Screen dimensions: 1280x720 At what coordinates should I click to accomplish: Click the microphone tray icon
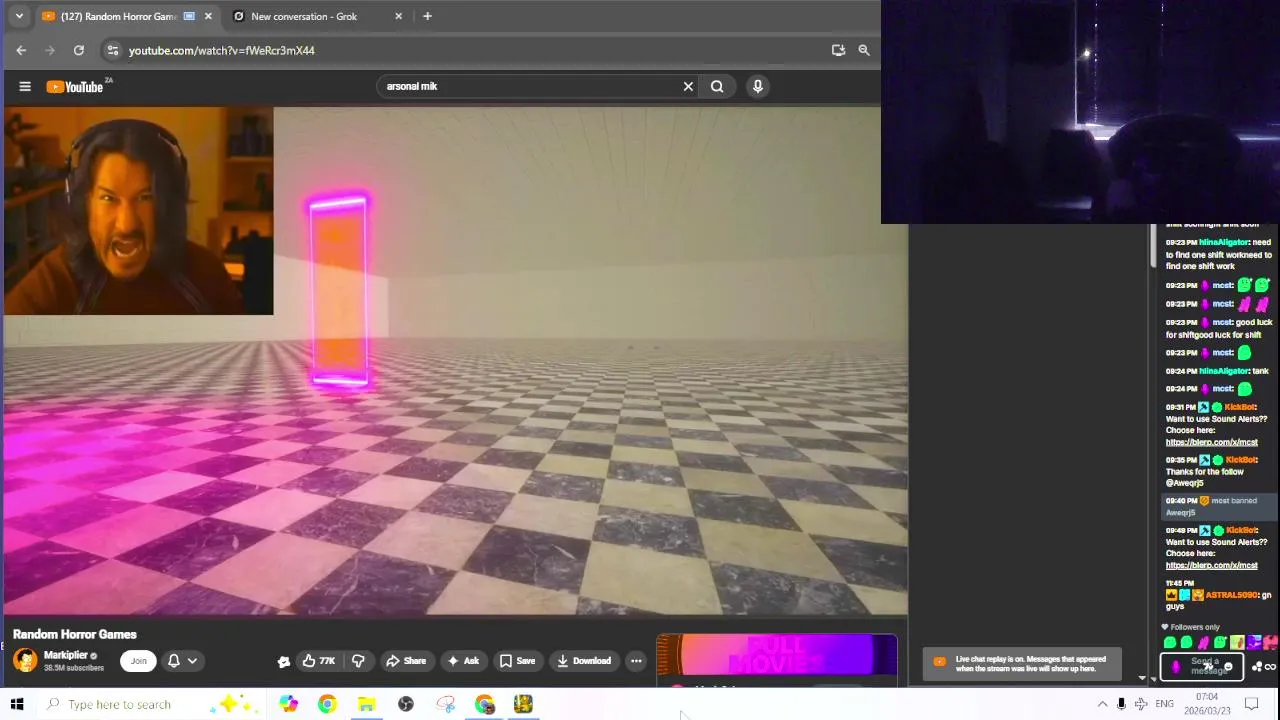coord(1121,704)
